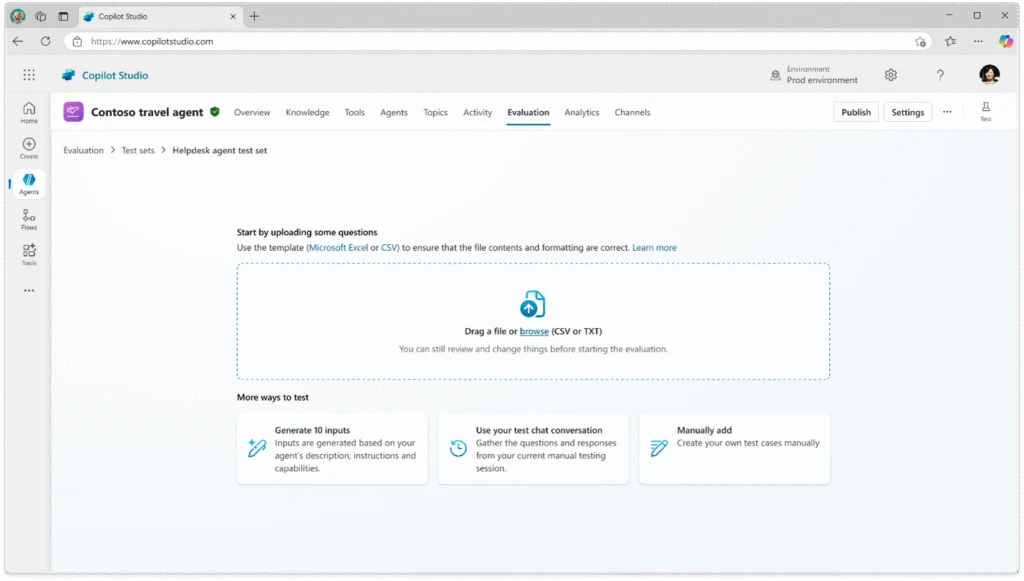Click the browser Copilot icon
1024x581 pixels.
pyautogui.click(x=1004, y=41)
